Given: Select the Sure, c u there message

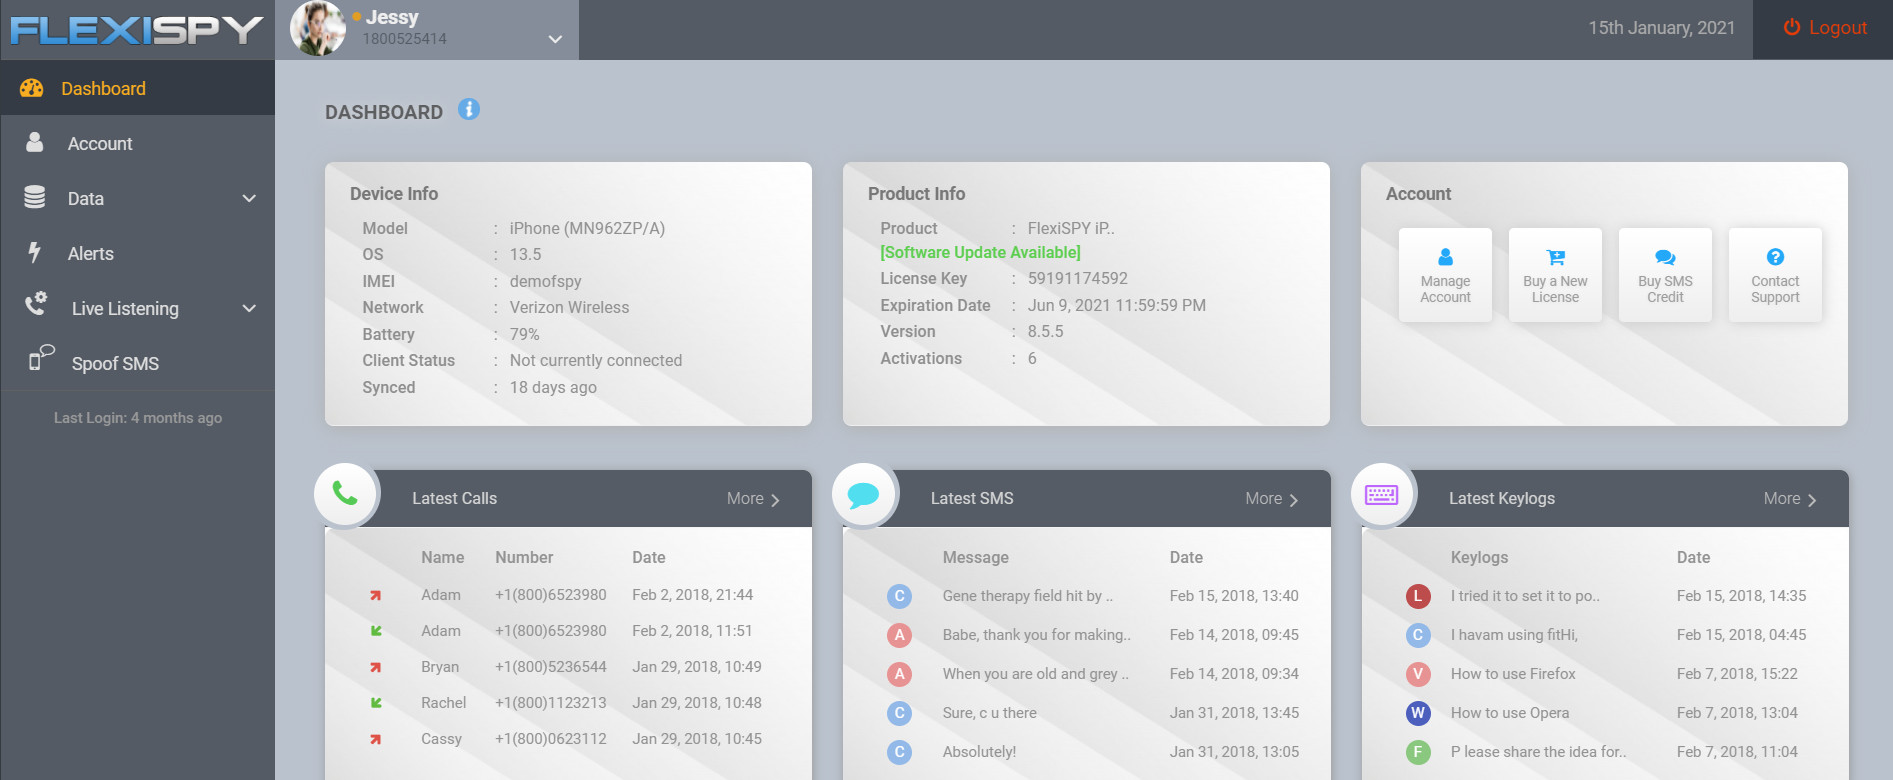Looking at the screenshot, I should coord(989,713).
